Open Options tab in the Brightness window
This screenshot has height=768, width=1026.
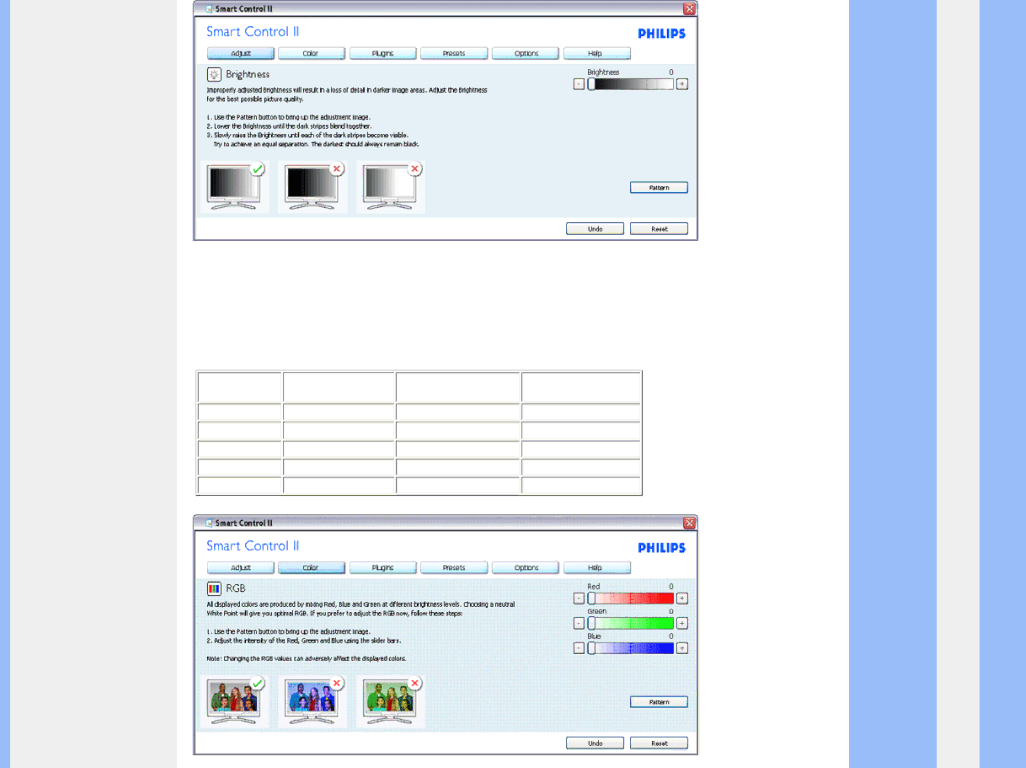[525, 53]
